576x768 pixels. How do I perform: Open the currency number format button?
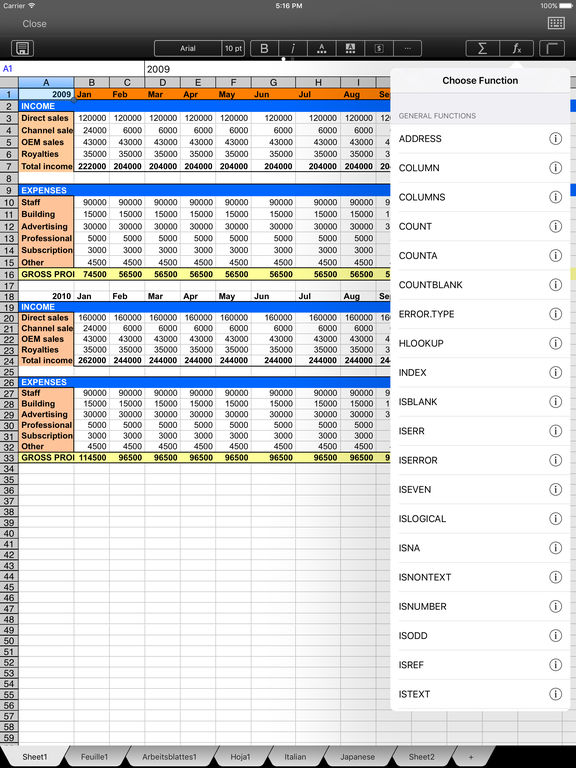point(379,48)
